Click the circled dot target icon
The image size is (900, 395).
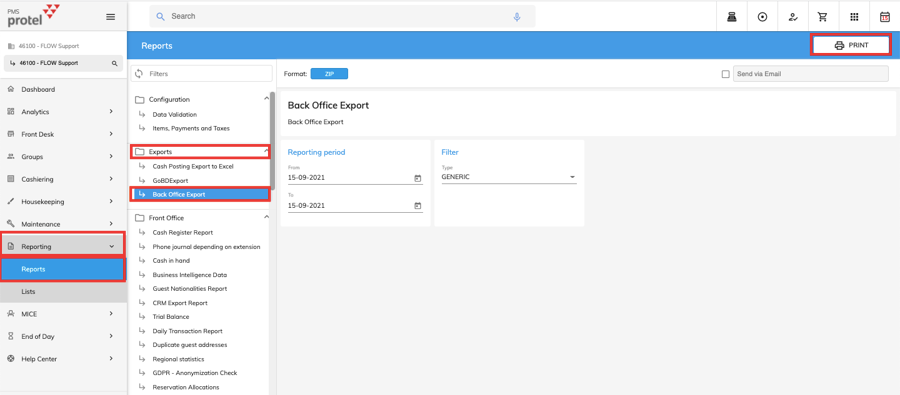pyautogui.click(x=763, y=17)
